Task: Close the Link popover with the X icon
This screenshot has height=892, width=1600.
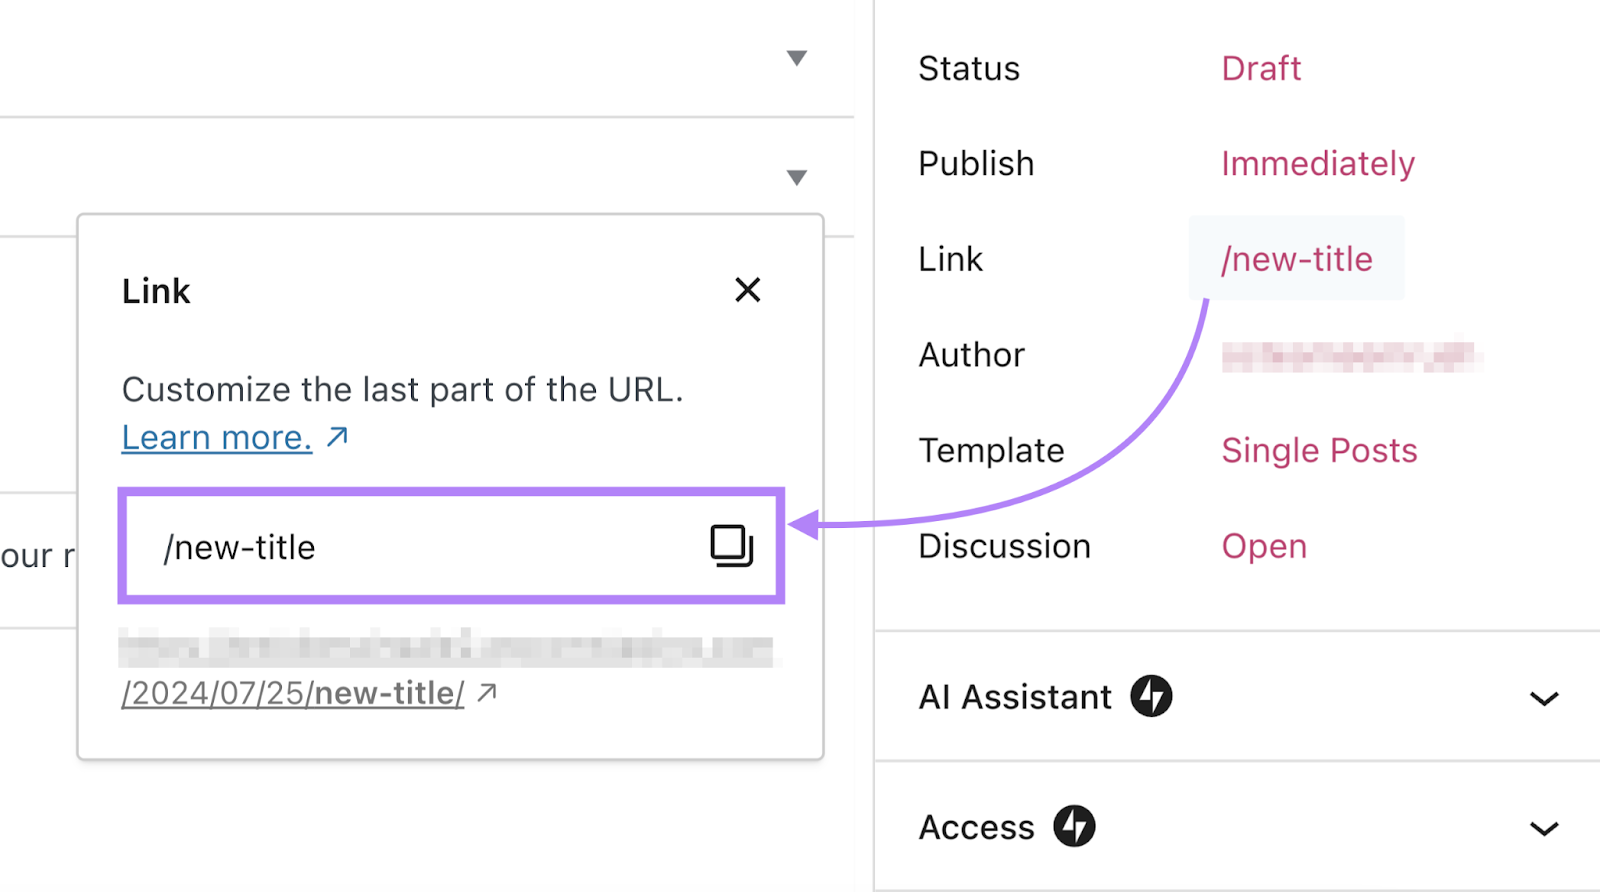Action: click(x=747, y=290)
